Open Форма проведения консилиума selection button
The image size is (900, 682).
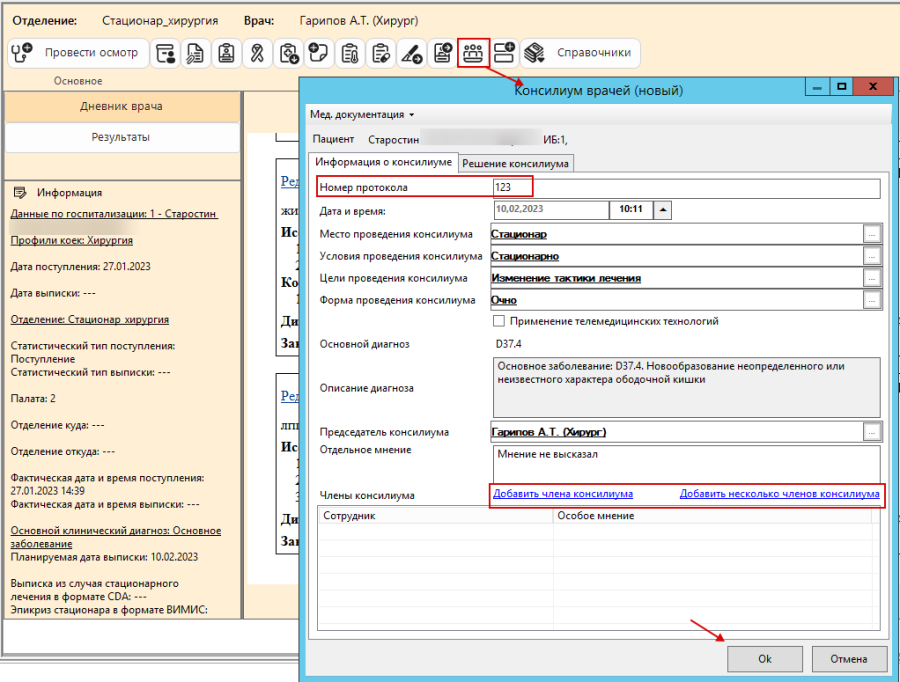click(x=872, y=300)
